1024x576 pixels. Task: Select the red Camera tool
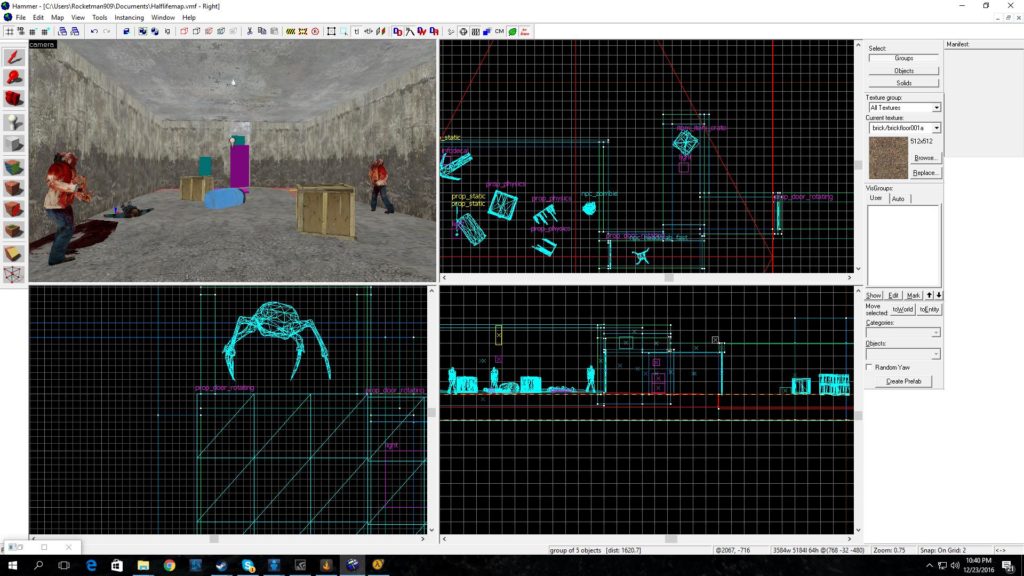(14, 99)
